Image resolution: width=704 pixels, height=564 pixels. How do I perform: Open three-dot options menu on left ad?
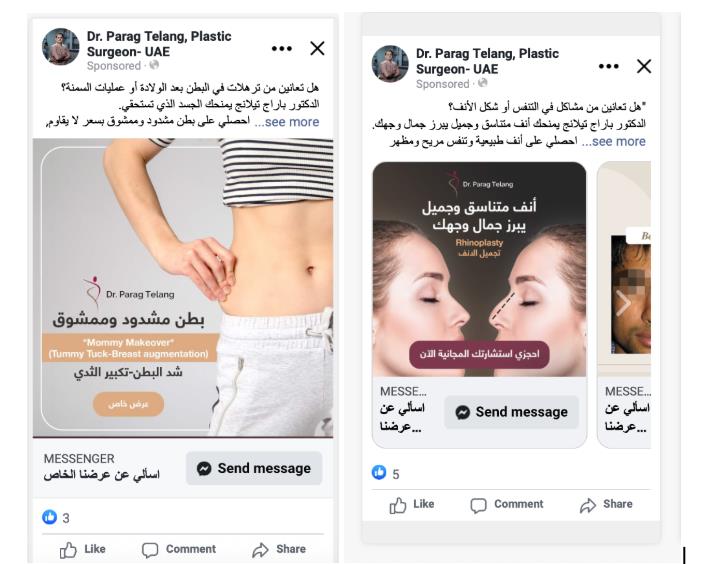[282, 48]
